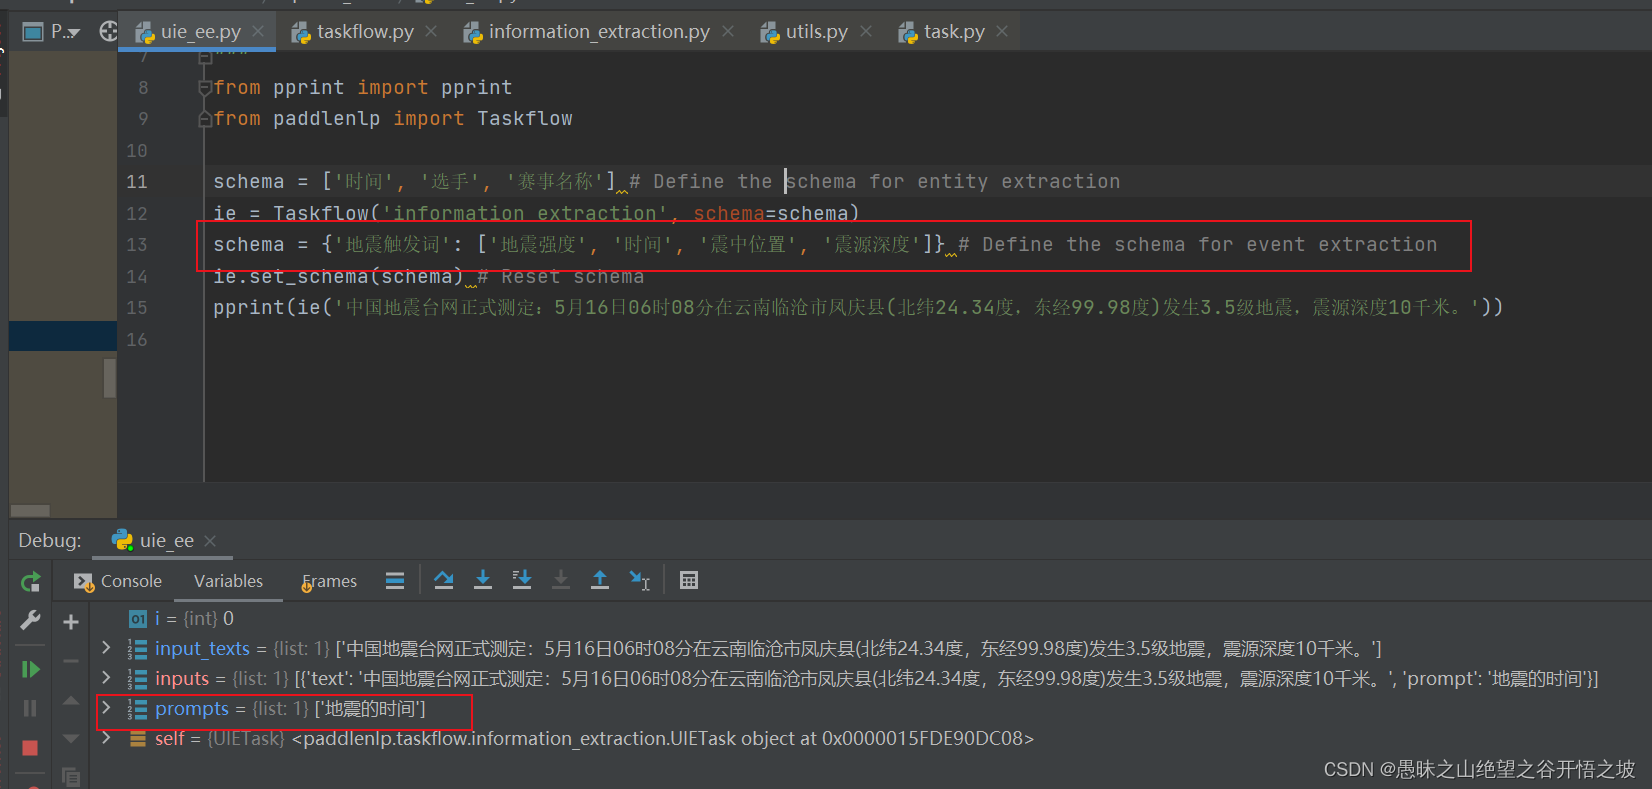Step into my code

(x=522, y=580)
